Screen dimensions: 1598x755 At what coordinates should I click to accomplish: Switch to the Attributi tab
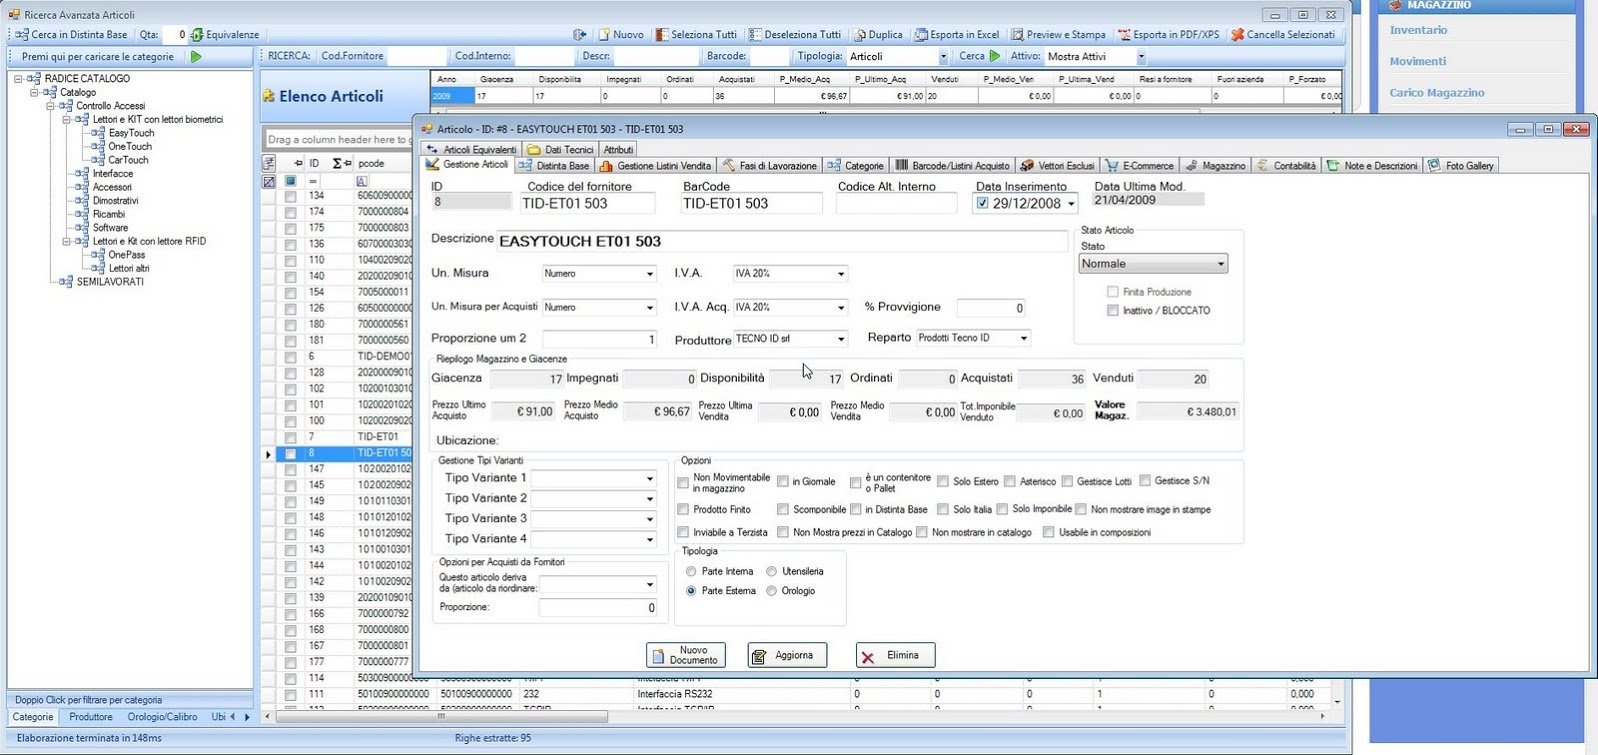point(618,149)
